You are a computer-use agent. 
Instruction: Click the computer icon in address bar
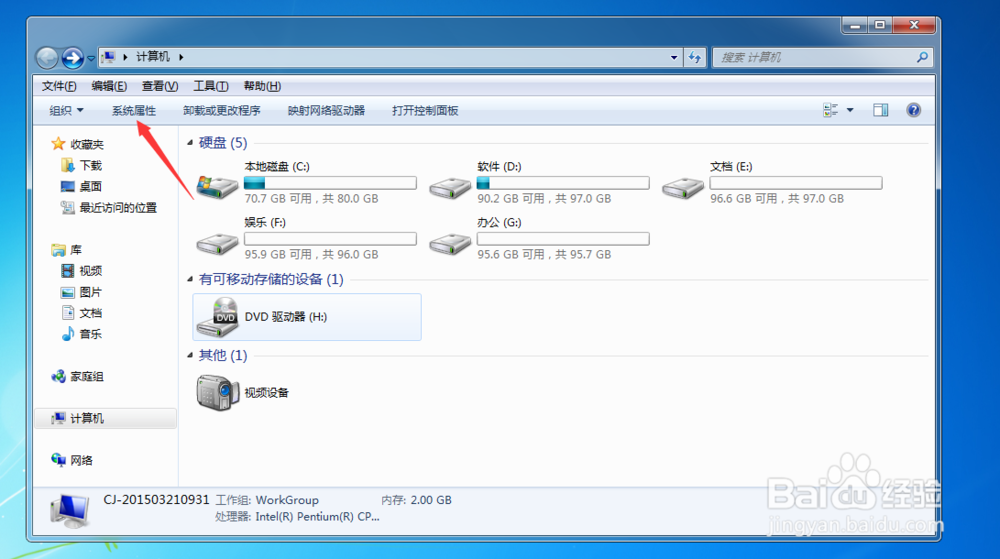pyautogui.click(x=108, y=57)
